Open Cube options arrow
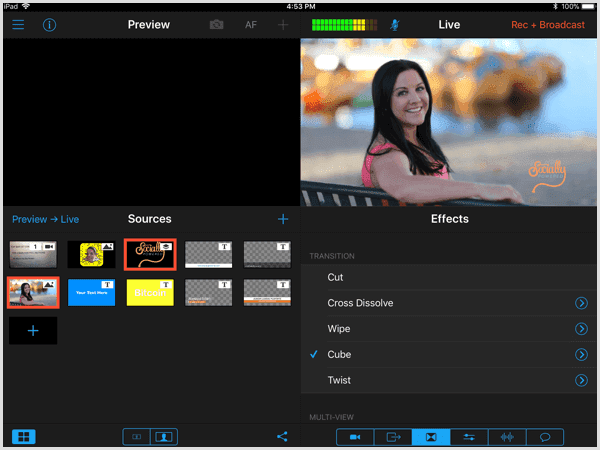600x450 pixels. [581, 354]
